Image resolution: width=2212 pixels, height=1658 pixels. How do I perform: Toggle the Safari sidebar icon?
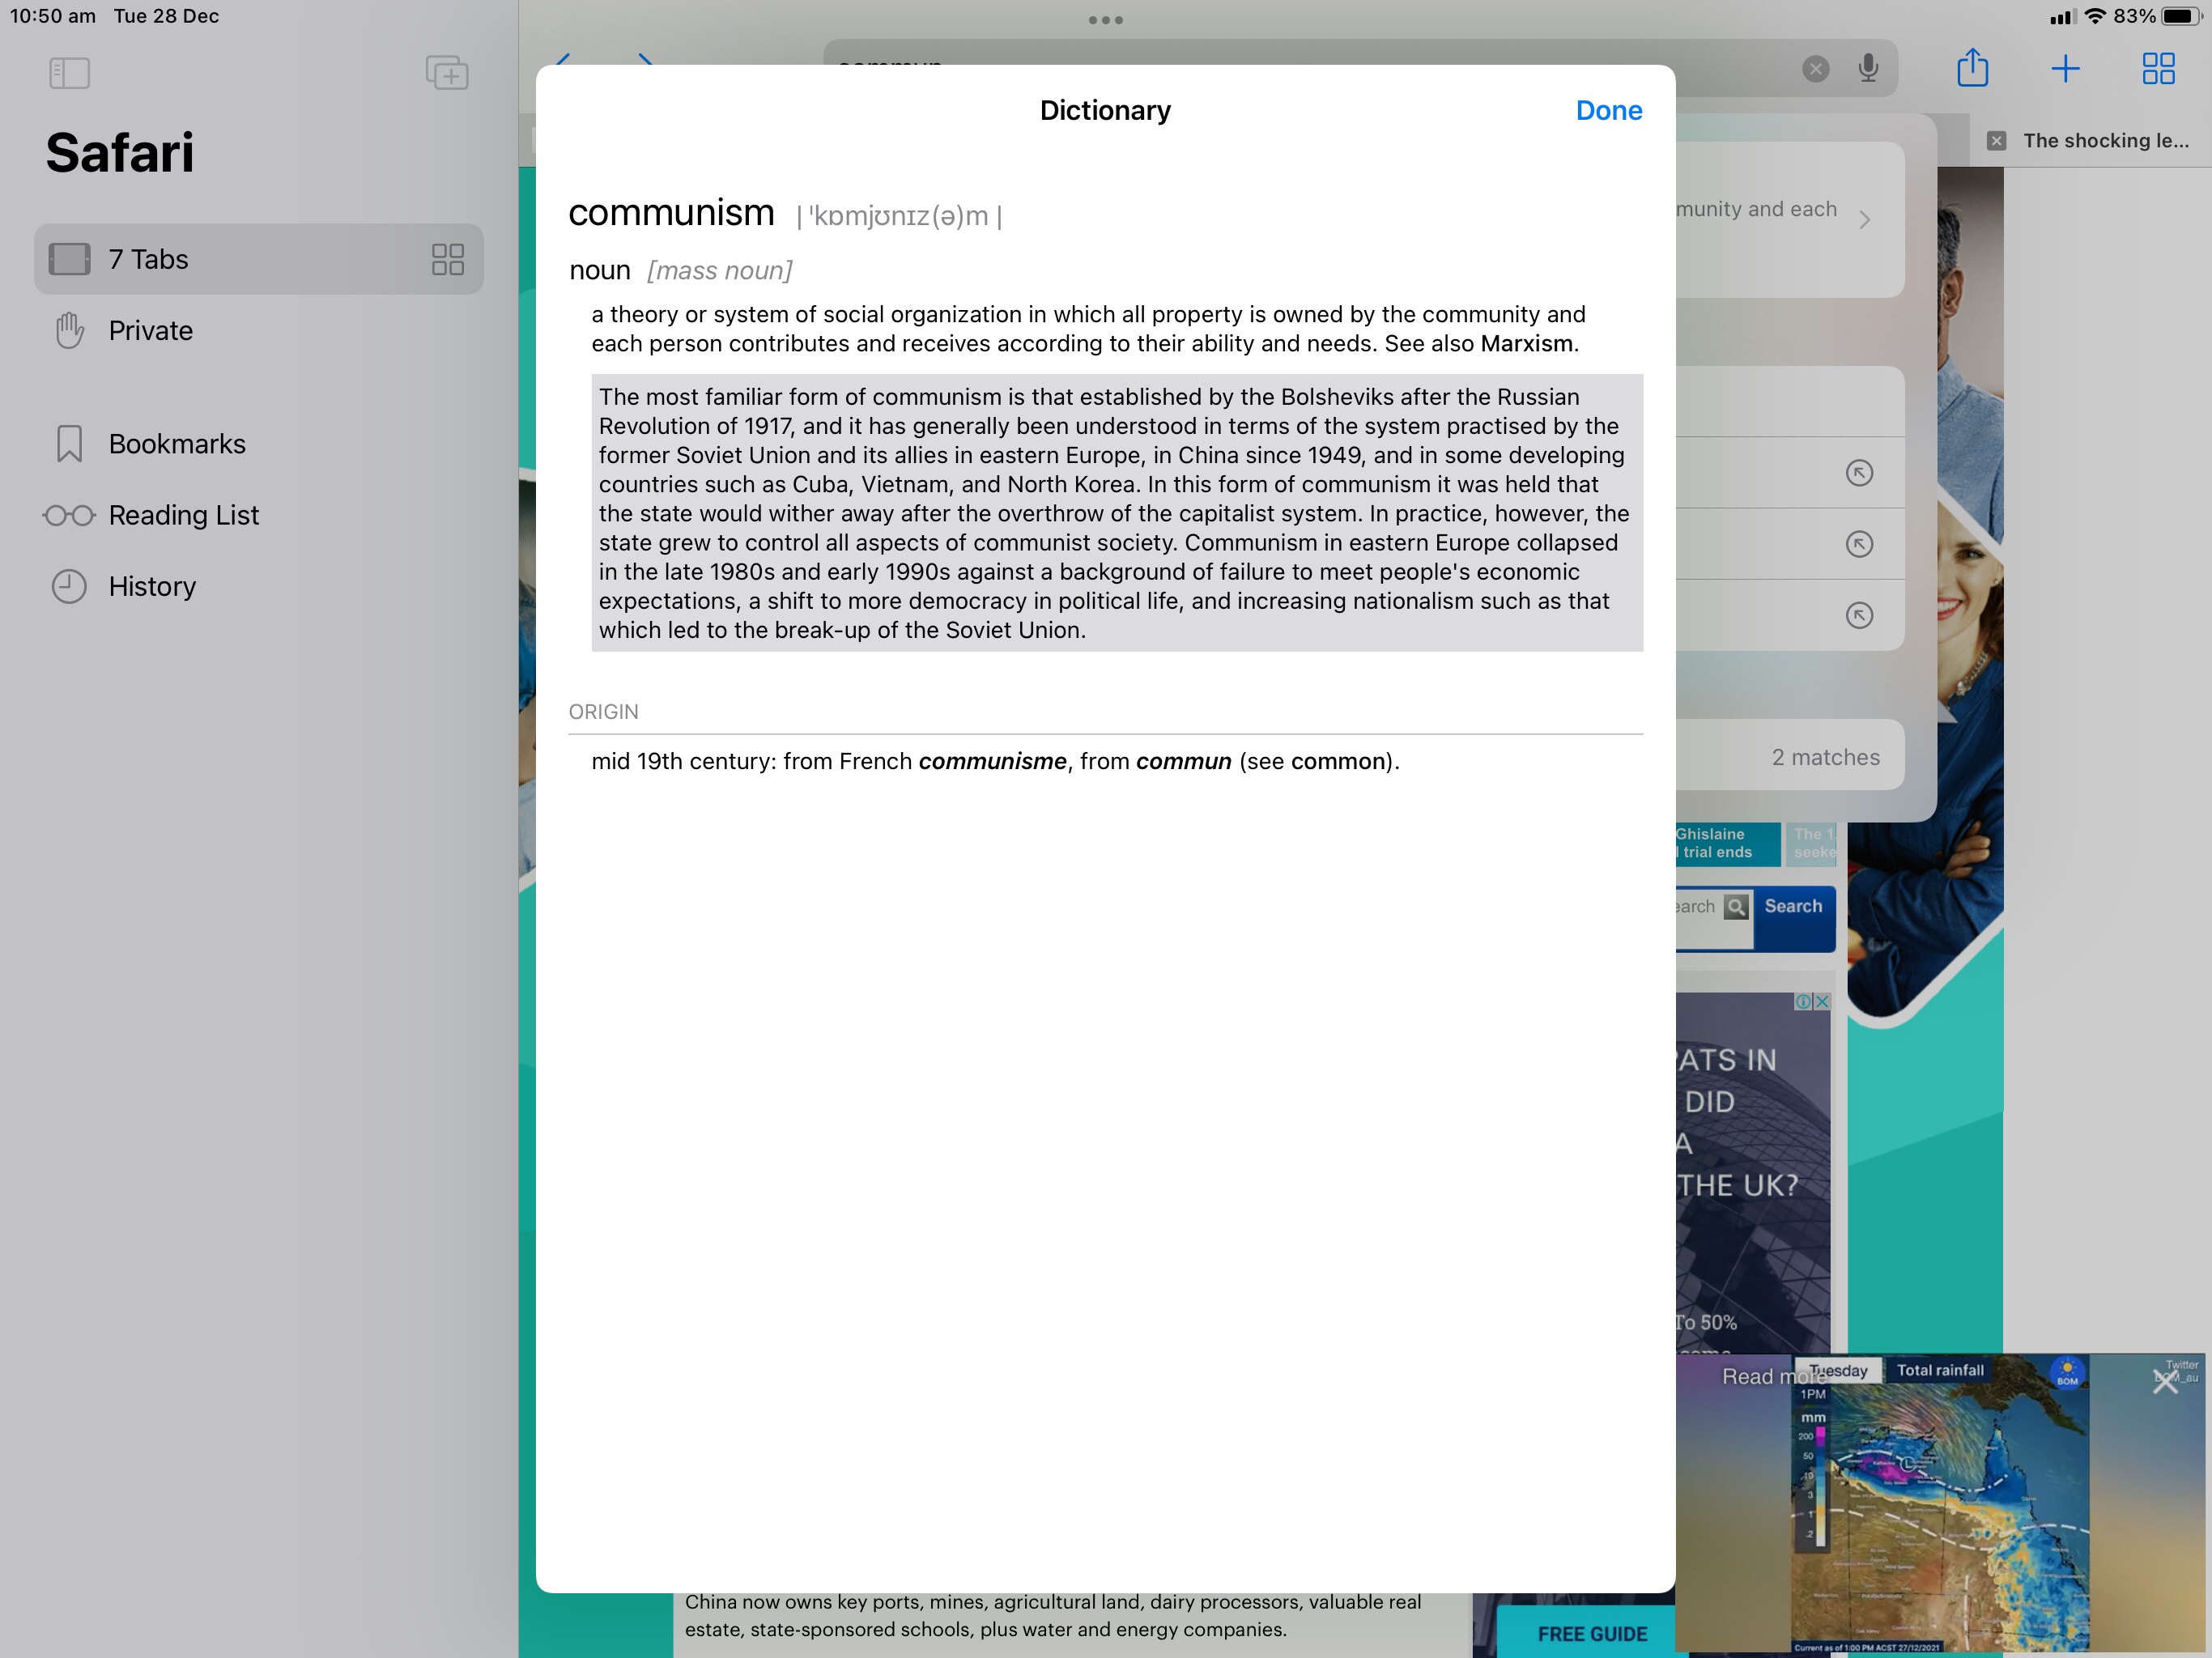(69, 73)
